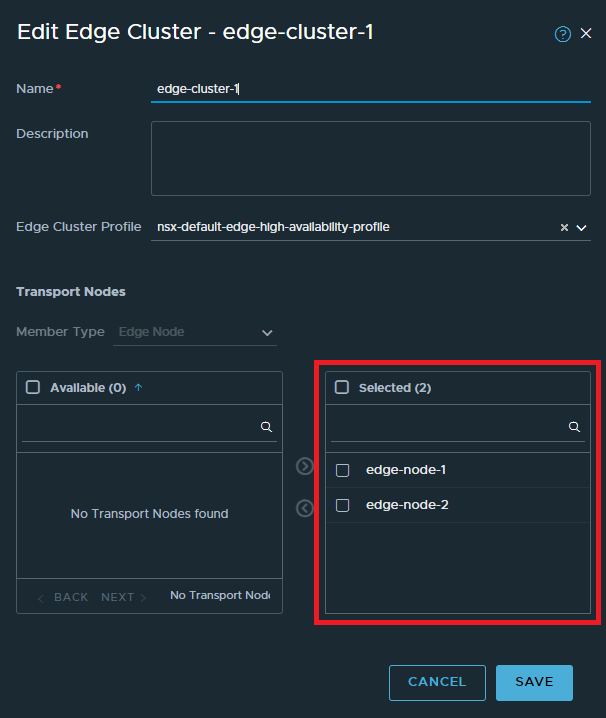Click the Cancel button

pyautogui.click(x=437, y=682)
